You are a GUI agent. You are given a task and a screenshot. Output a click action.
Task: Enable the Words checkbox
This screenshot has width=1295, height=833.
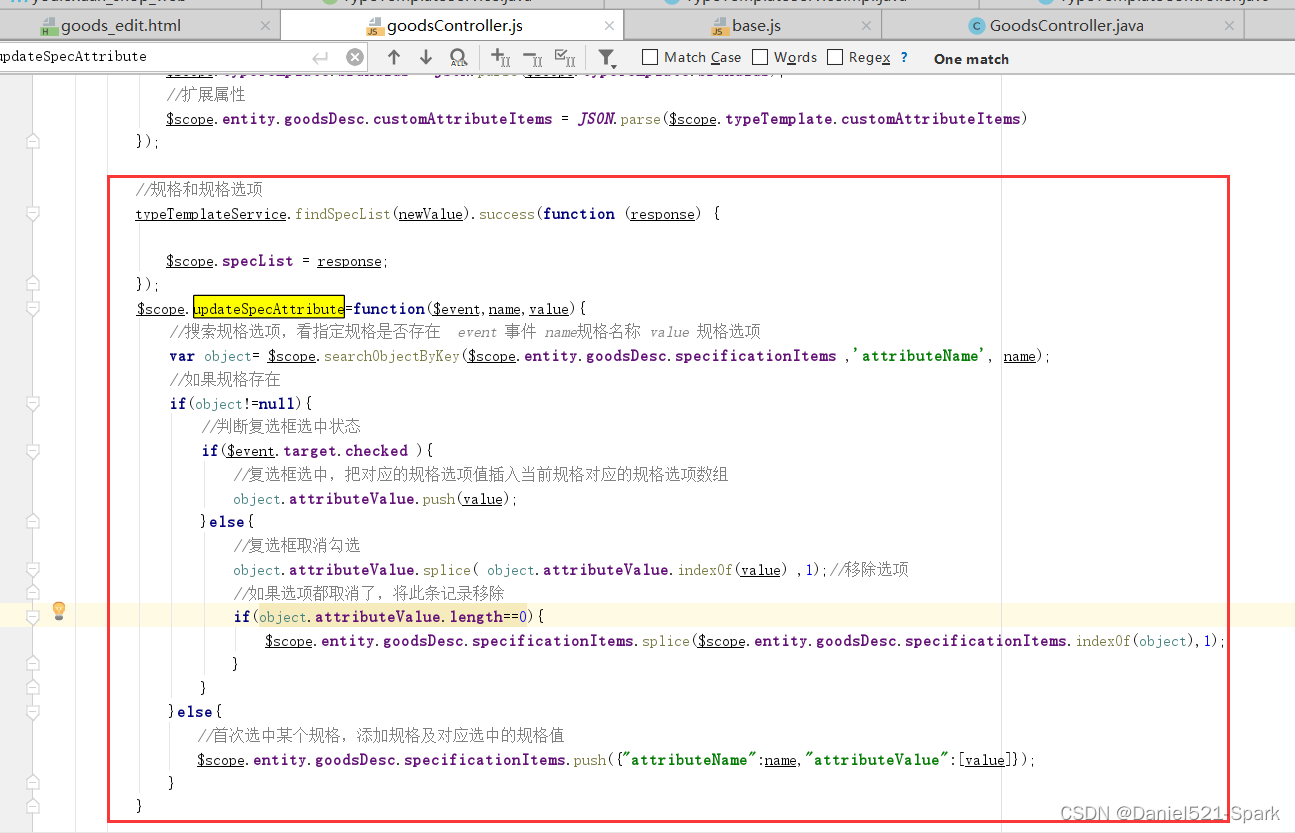click(x=760, y=57)
